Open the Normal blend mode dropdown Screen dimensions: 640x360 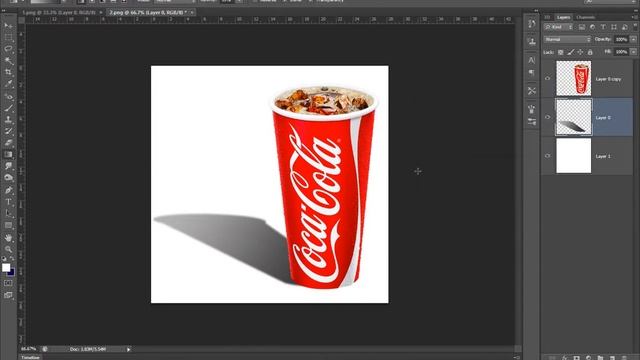point(567,39)
